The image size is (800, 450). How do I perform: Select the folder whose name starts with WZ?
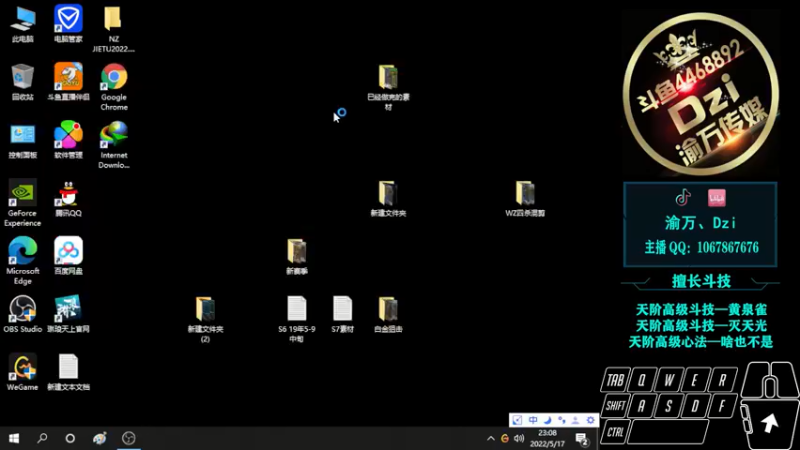point(525,198)
